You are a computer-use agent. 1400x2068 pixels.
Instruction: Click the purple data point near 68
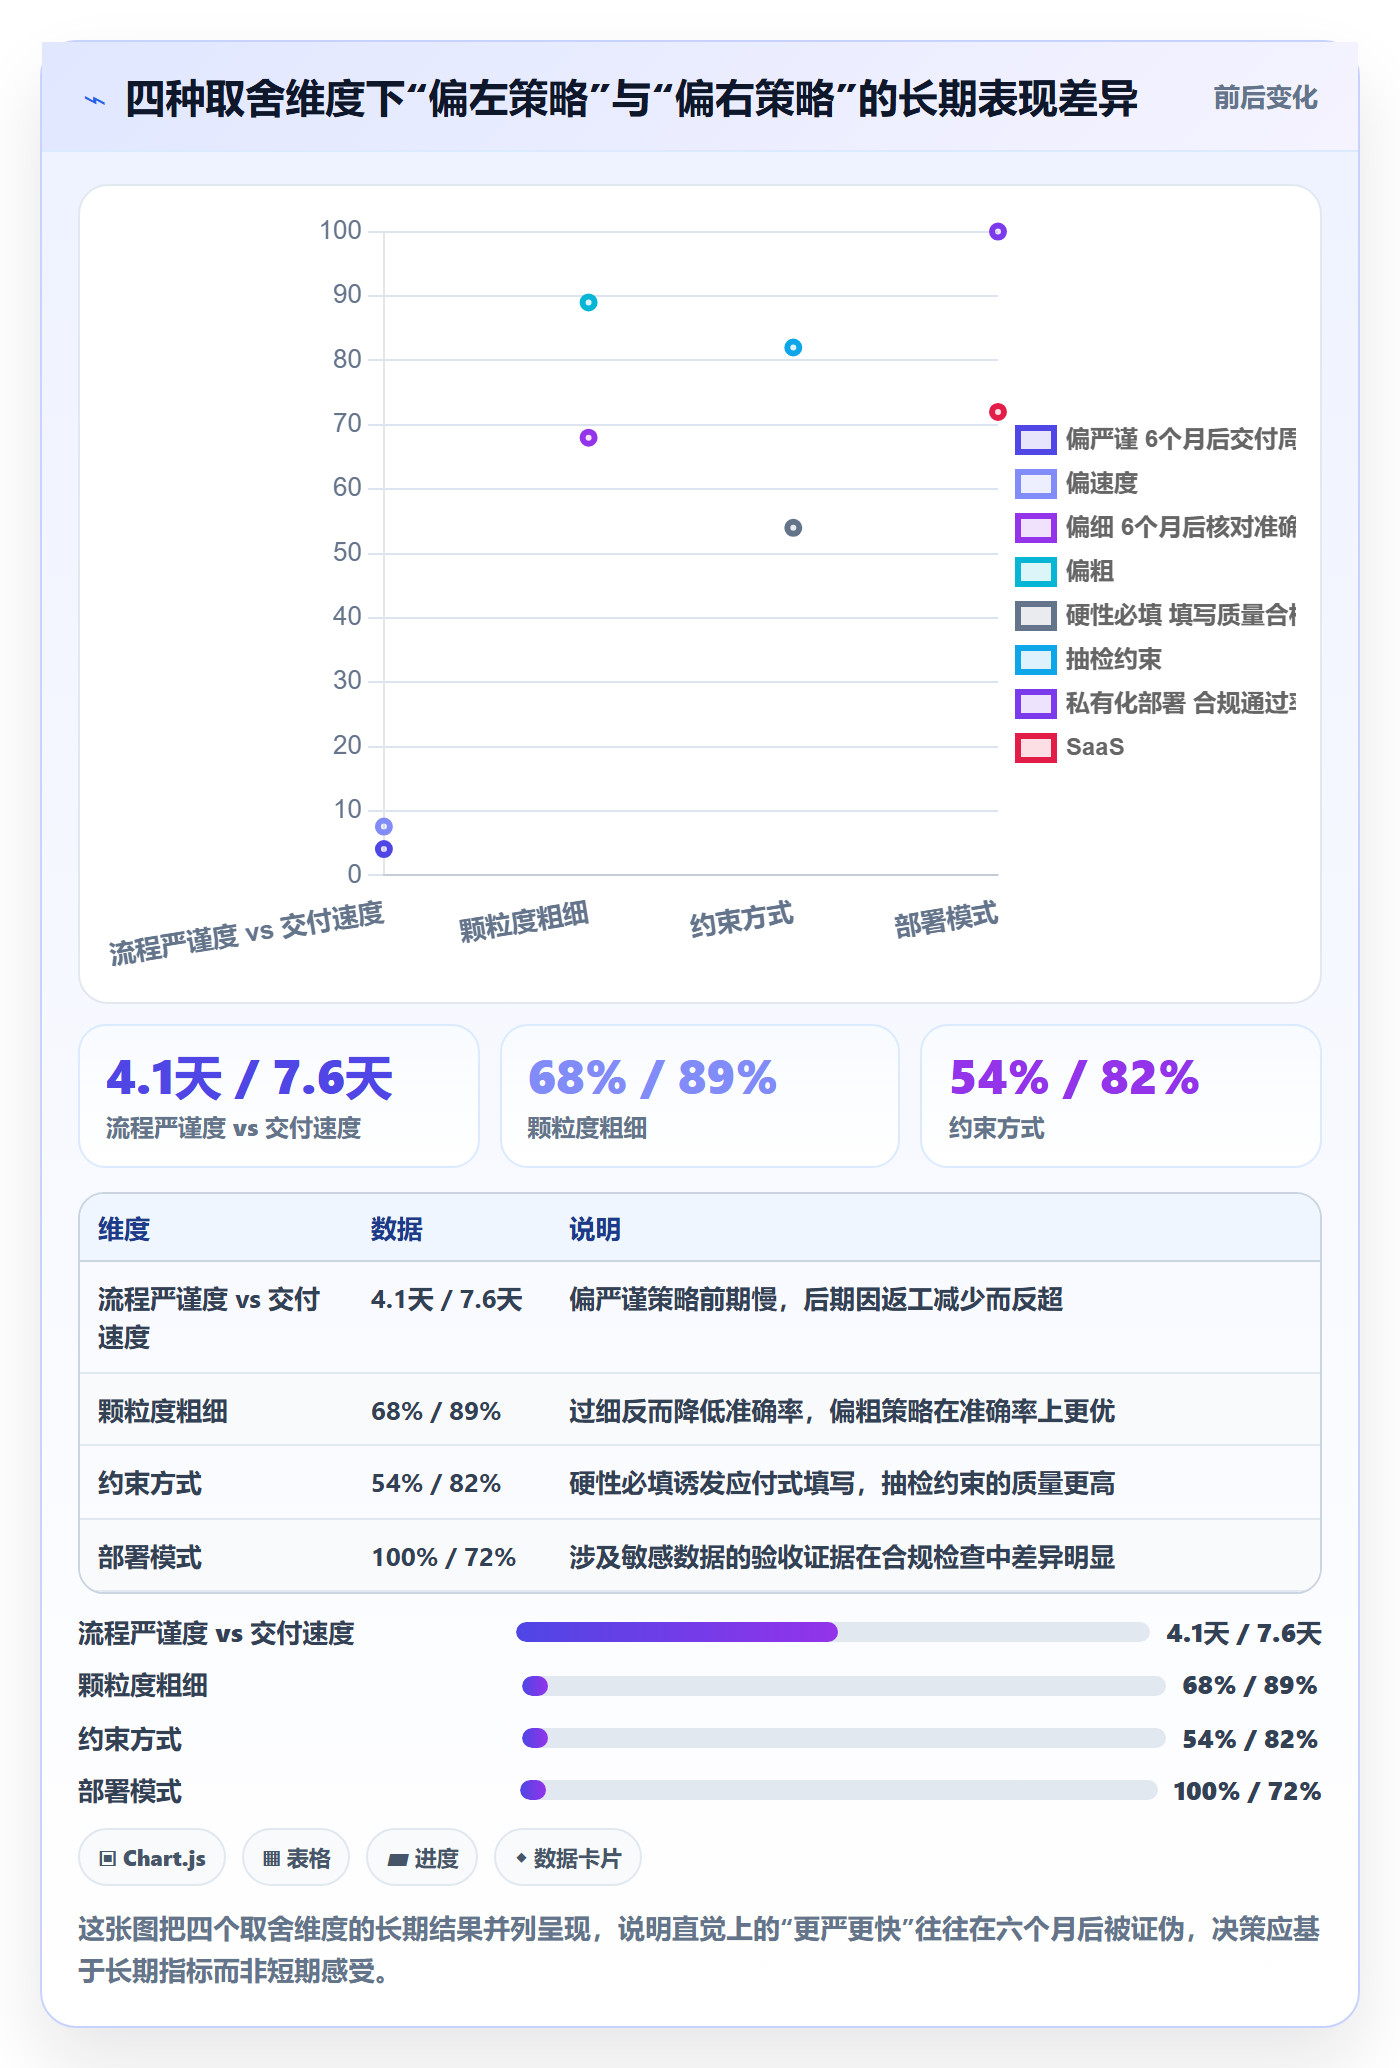(x=588, y=438)
